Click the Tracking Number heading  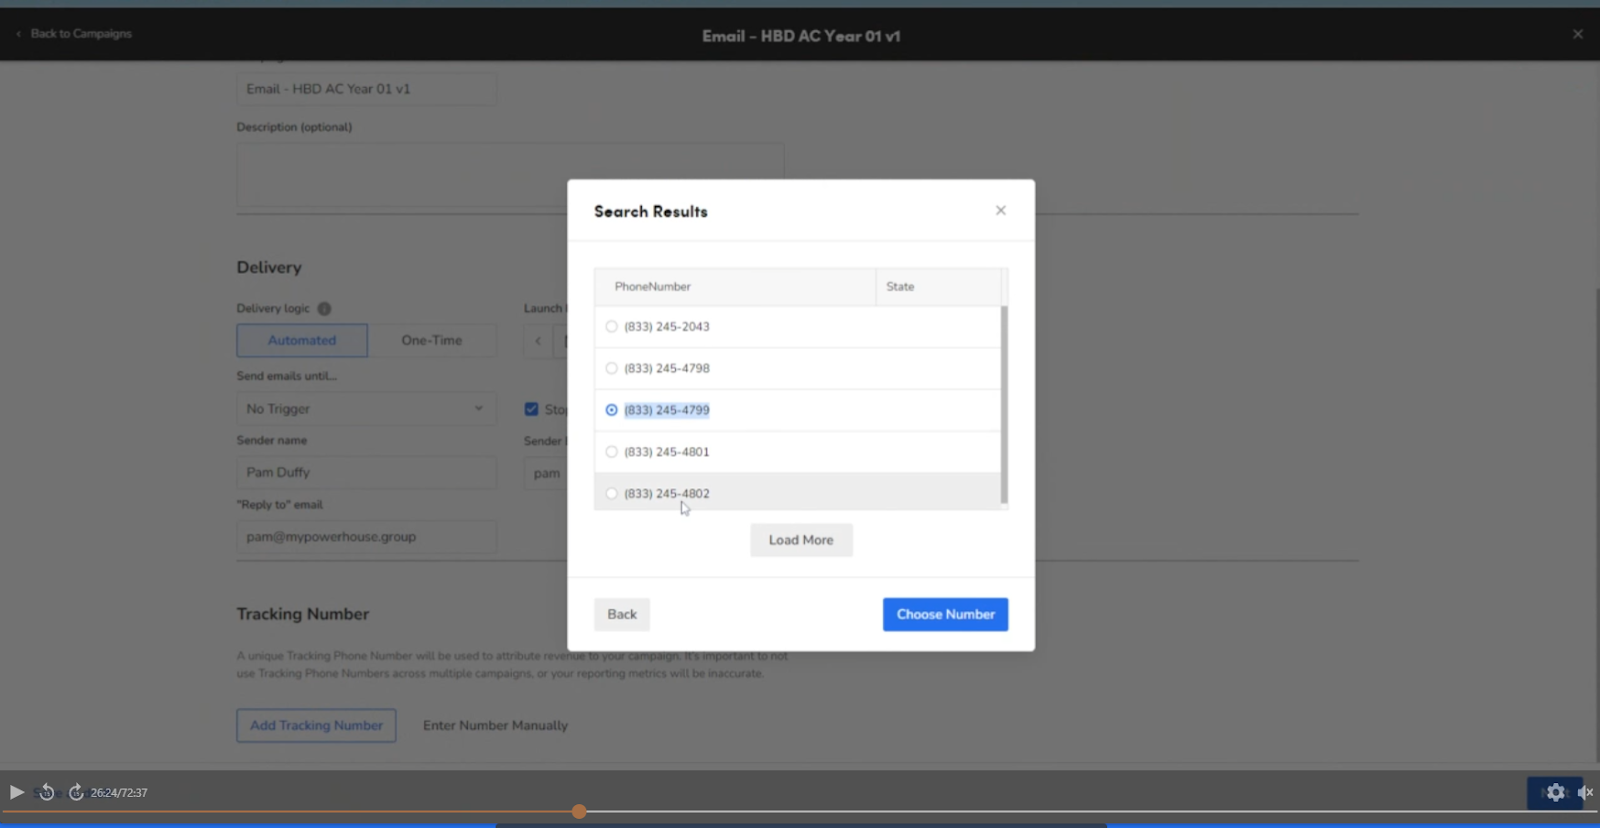coord(303,614)
